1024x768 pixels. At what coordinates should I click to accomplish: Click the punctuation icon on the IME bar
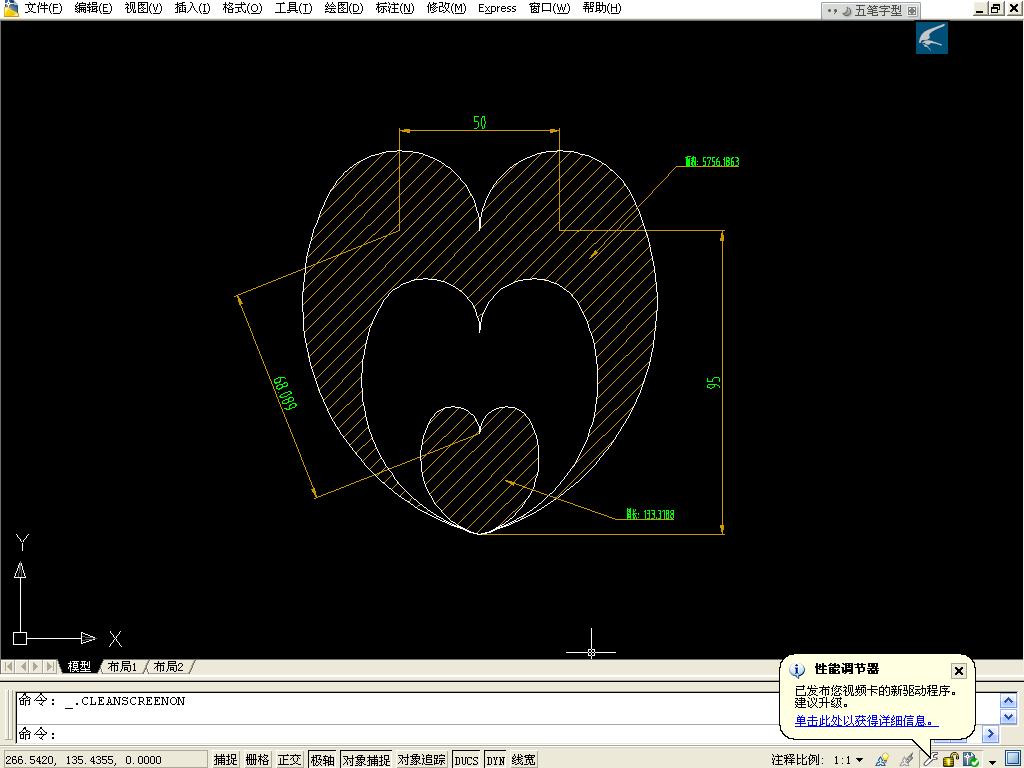(x=832, y=11)
